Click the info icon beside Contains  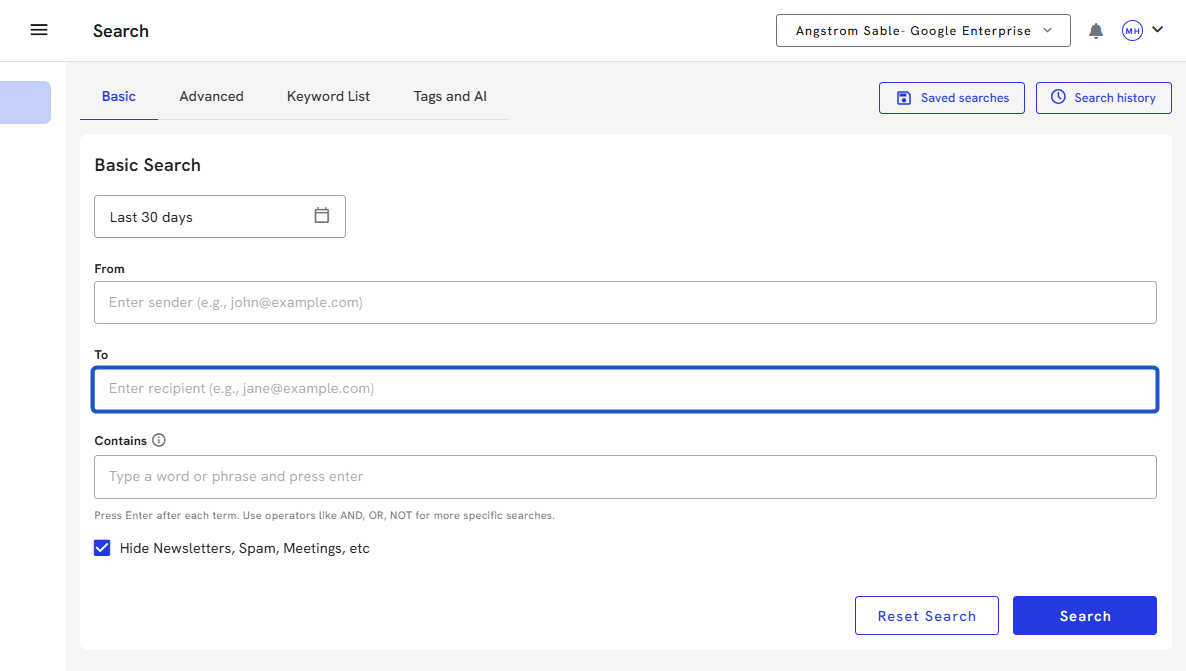(159, 440)
